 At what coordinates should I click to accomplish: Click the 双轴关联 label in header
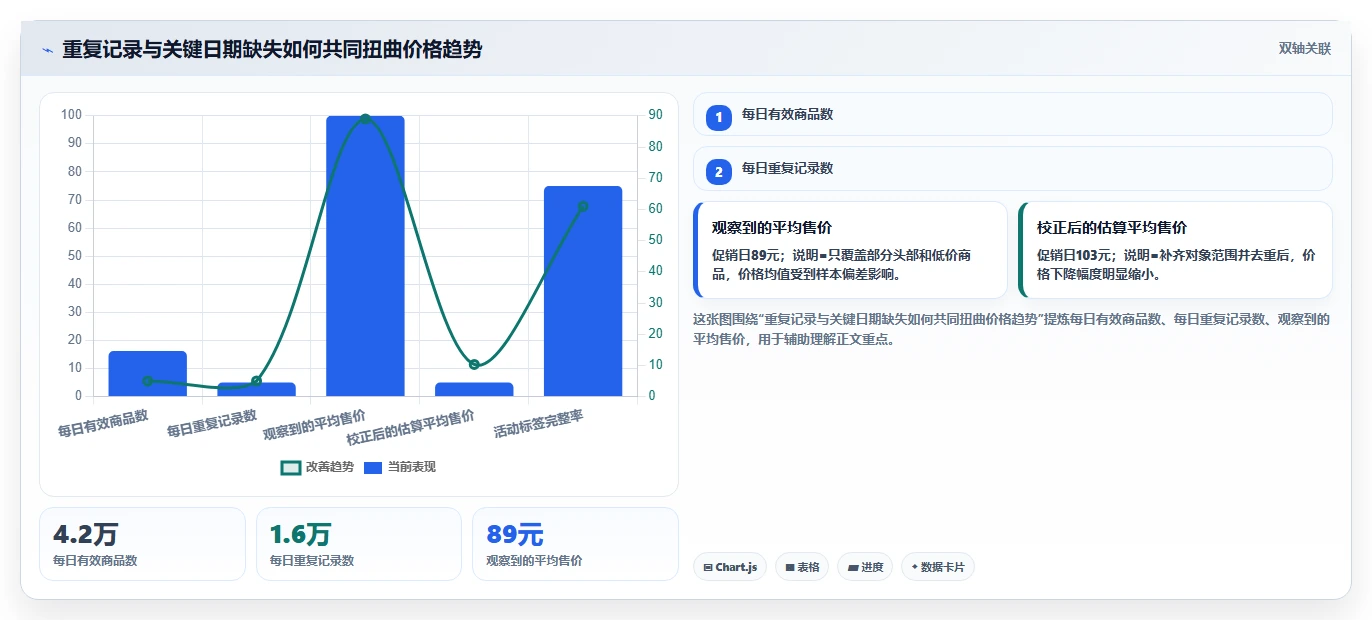click(1304, 49)
